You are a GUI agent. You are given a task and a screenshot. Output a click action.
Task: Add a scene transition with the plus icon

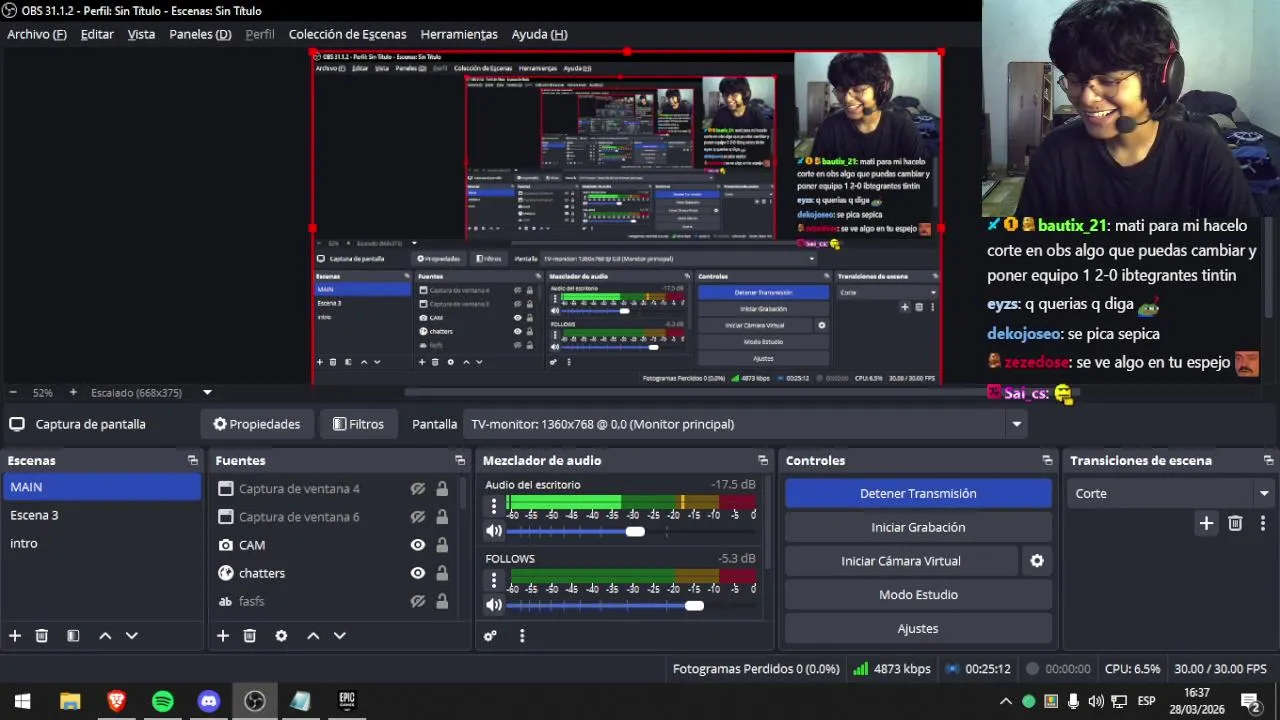click(1206, 523)
